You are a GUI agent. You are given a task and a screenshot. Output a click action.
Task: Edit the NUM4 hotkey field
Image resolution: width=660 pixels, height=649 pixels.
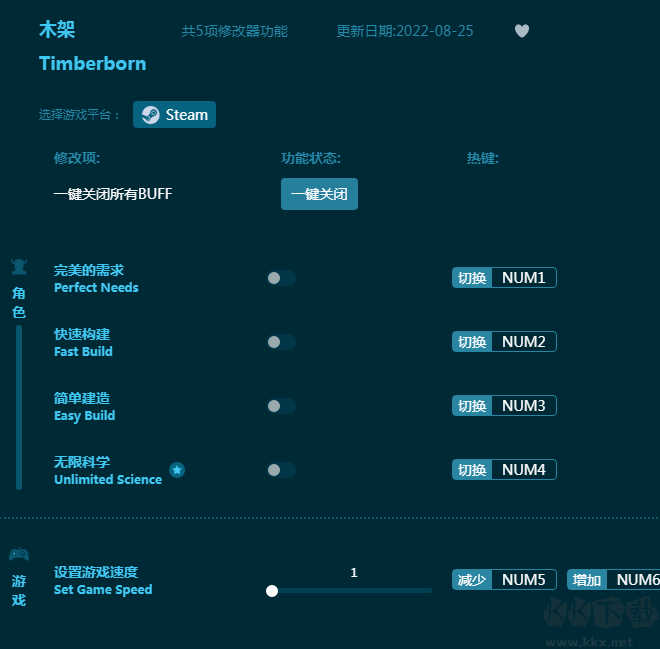(524, 470)
